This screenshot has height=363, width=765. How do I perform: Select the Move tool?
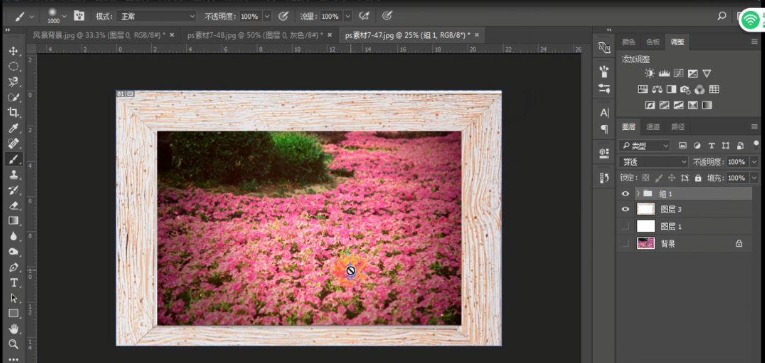(x=13, y=51)
